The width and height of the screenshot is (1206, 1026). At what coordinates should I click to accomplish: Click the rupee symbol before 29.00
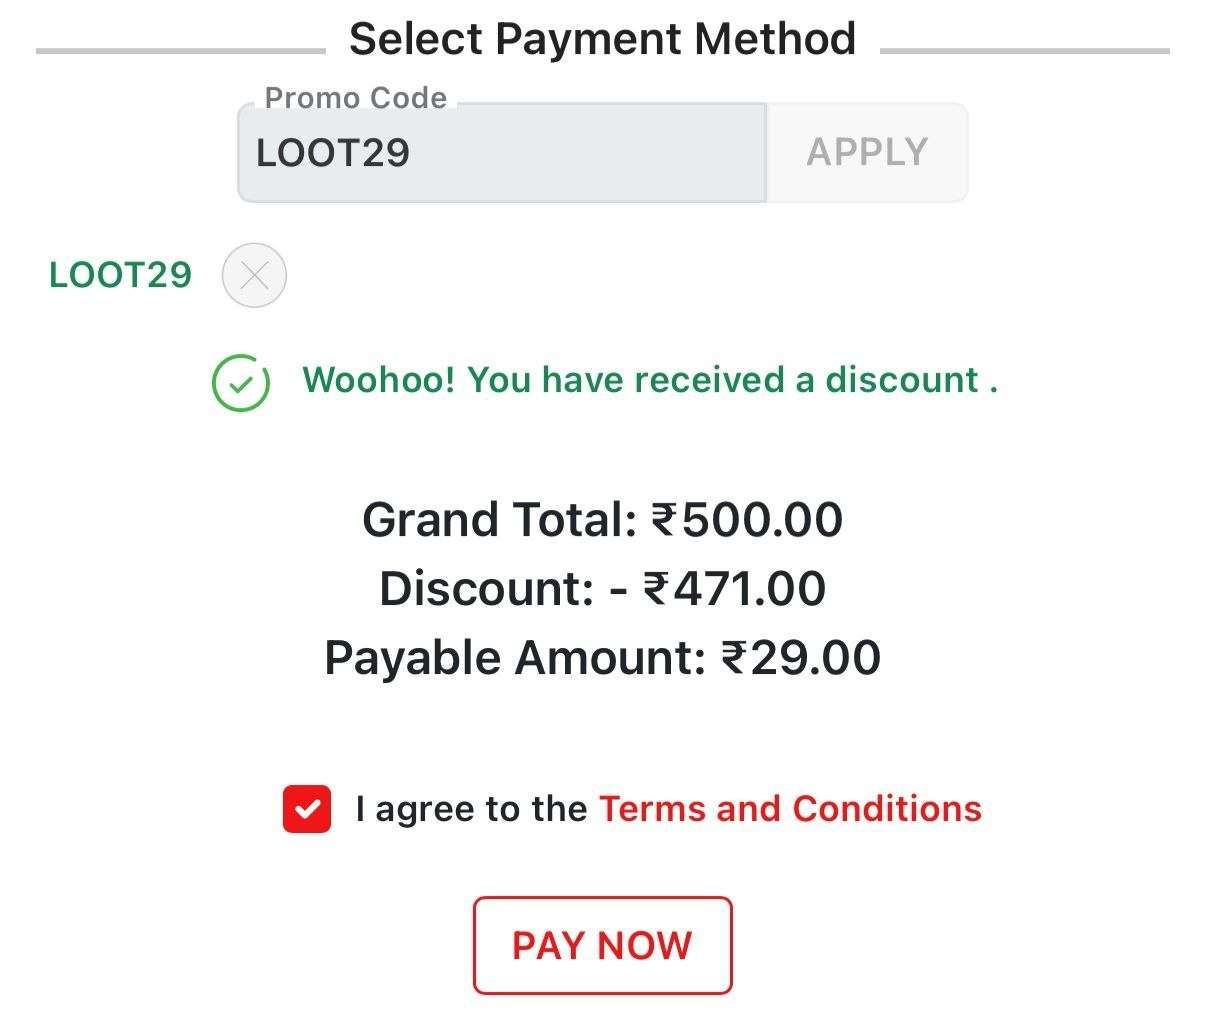(733, 658)
